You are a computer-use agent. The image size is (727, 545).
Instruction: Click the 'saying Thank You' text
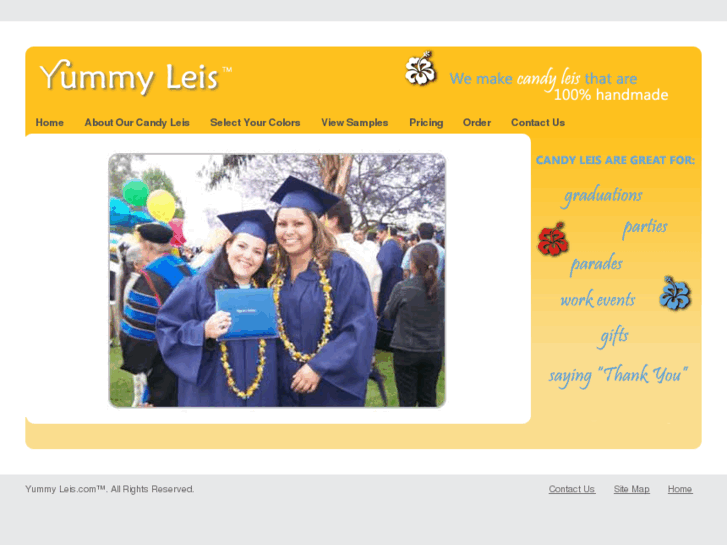(618, 375)
